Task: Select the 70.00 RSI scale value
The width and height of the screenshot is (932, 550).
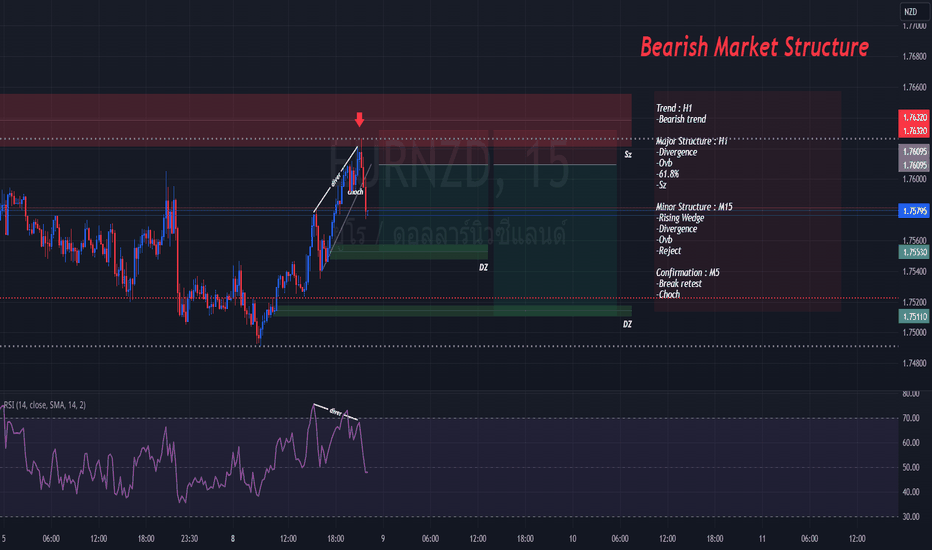Action: [x=911, y=419]
